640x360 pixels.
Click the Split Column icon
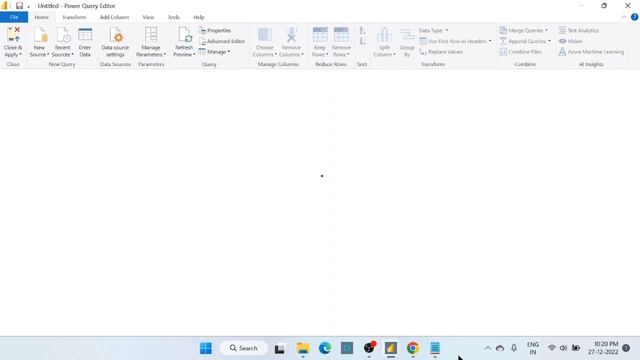[384, 35]
